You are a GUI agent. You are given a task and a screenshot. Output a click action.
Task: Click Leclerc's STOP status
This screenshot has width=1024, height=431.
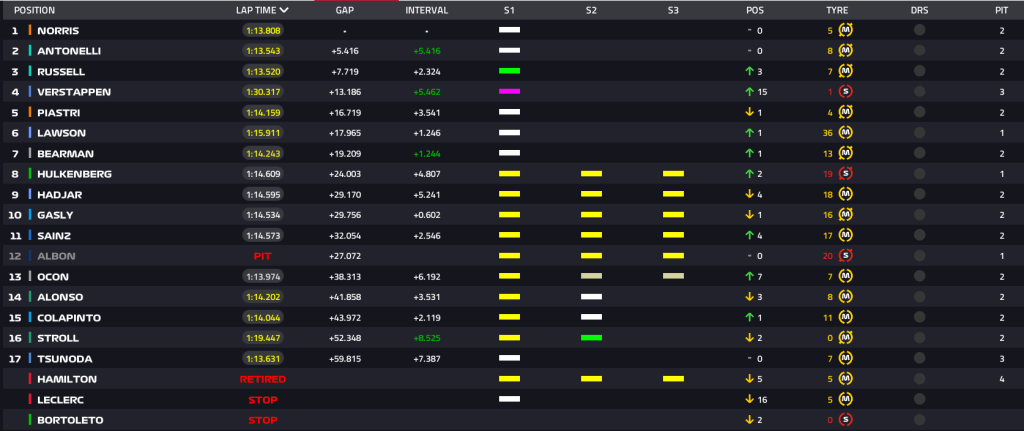pos(263,400)
